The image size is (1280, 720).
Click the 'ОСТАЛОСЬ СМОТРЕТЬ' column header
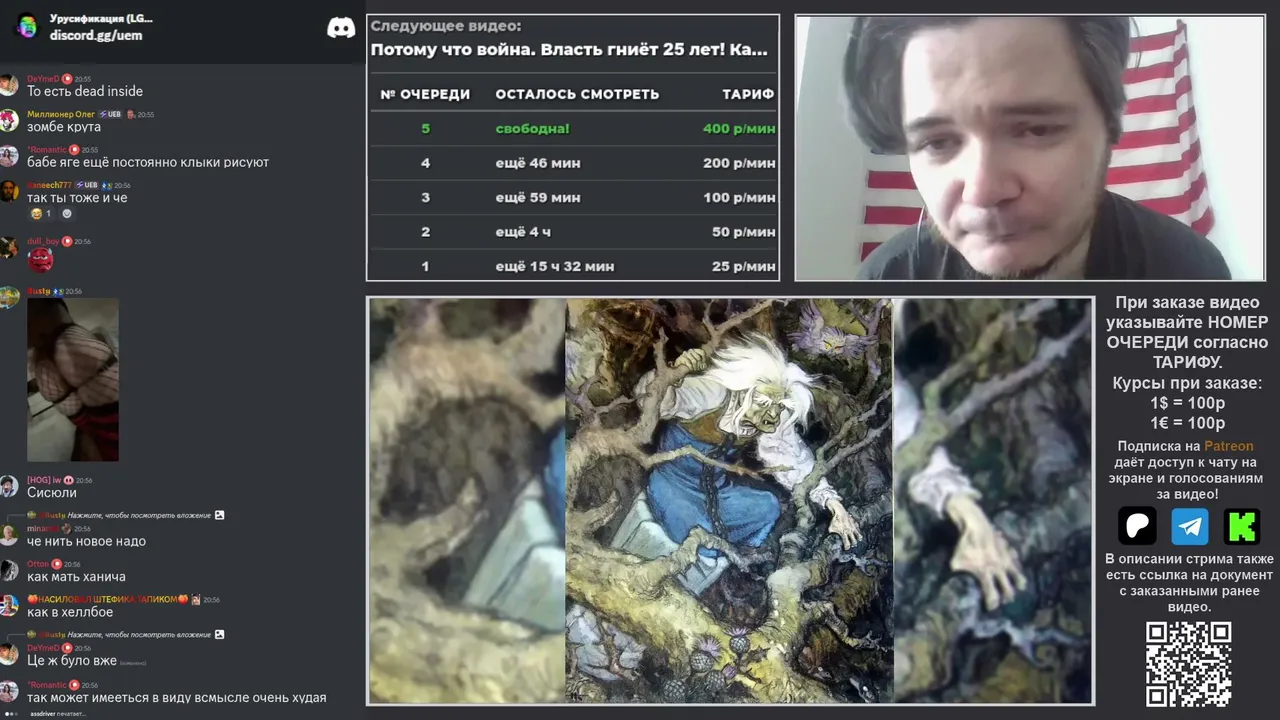(577, 94)
